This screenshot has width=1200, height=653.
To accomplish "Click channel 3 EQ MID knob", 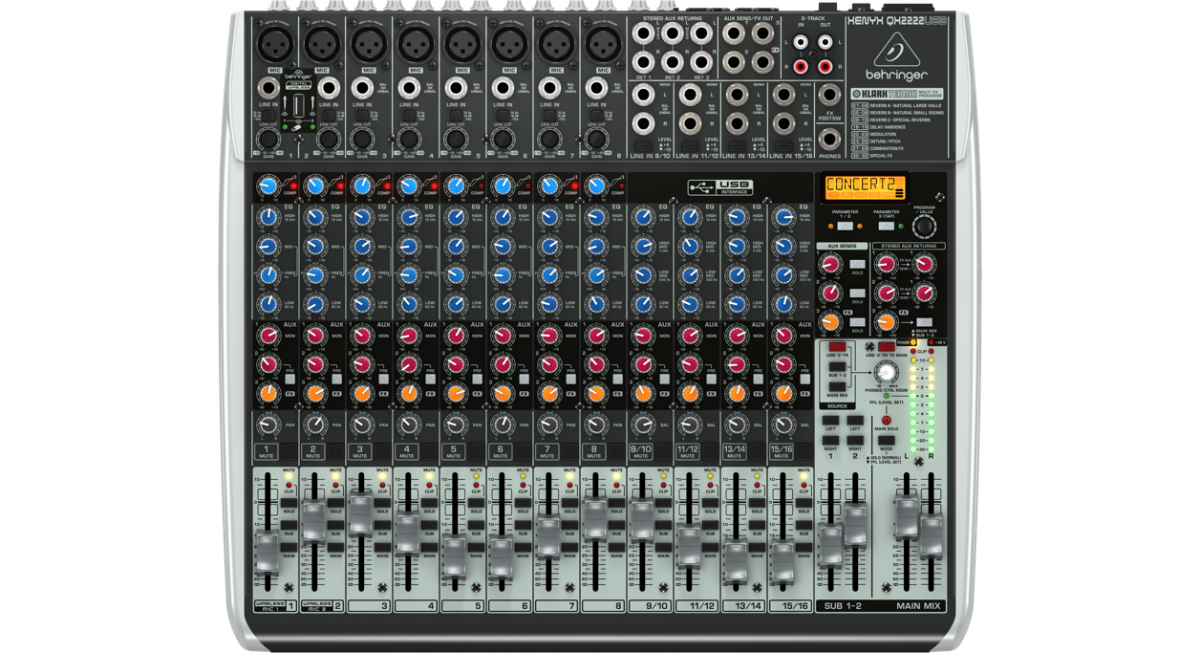I will pyautogui.click(x=361, y=245).
